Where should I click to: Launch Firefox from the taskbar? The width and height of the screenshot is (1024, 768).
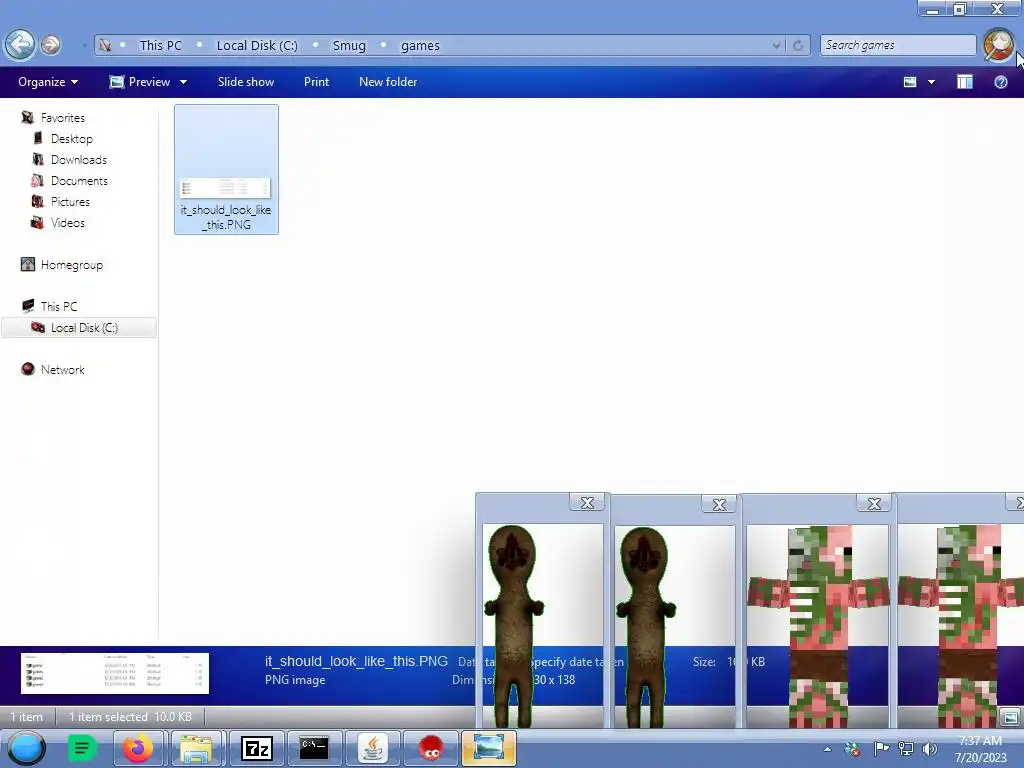coord(138,748)
